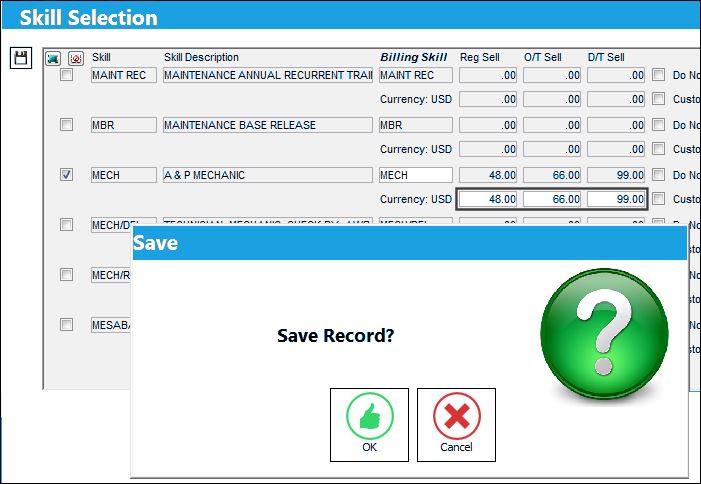Click MBR currency O/T Sell field
The height and width of the screenshot is (484, 701).
coord(552,149)
